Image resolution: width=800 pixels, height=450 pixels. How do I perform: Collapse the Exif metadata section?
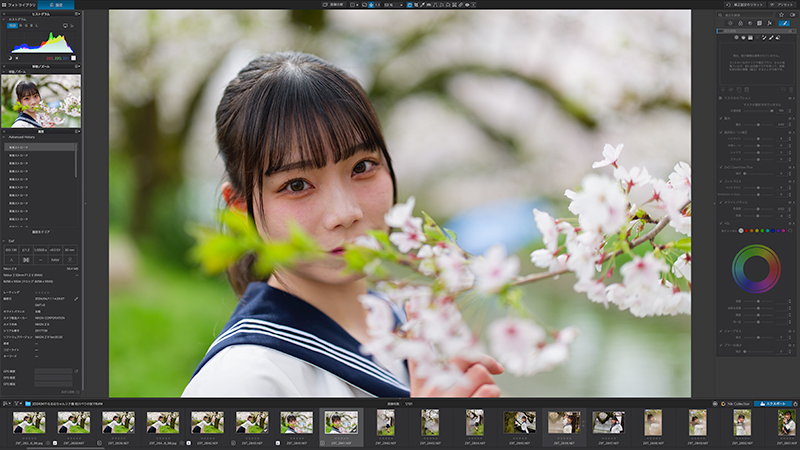(x=4, y=241)
